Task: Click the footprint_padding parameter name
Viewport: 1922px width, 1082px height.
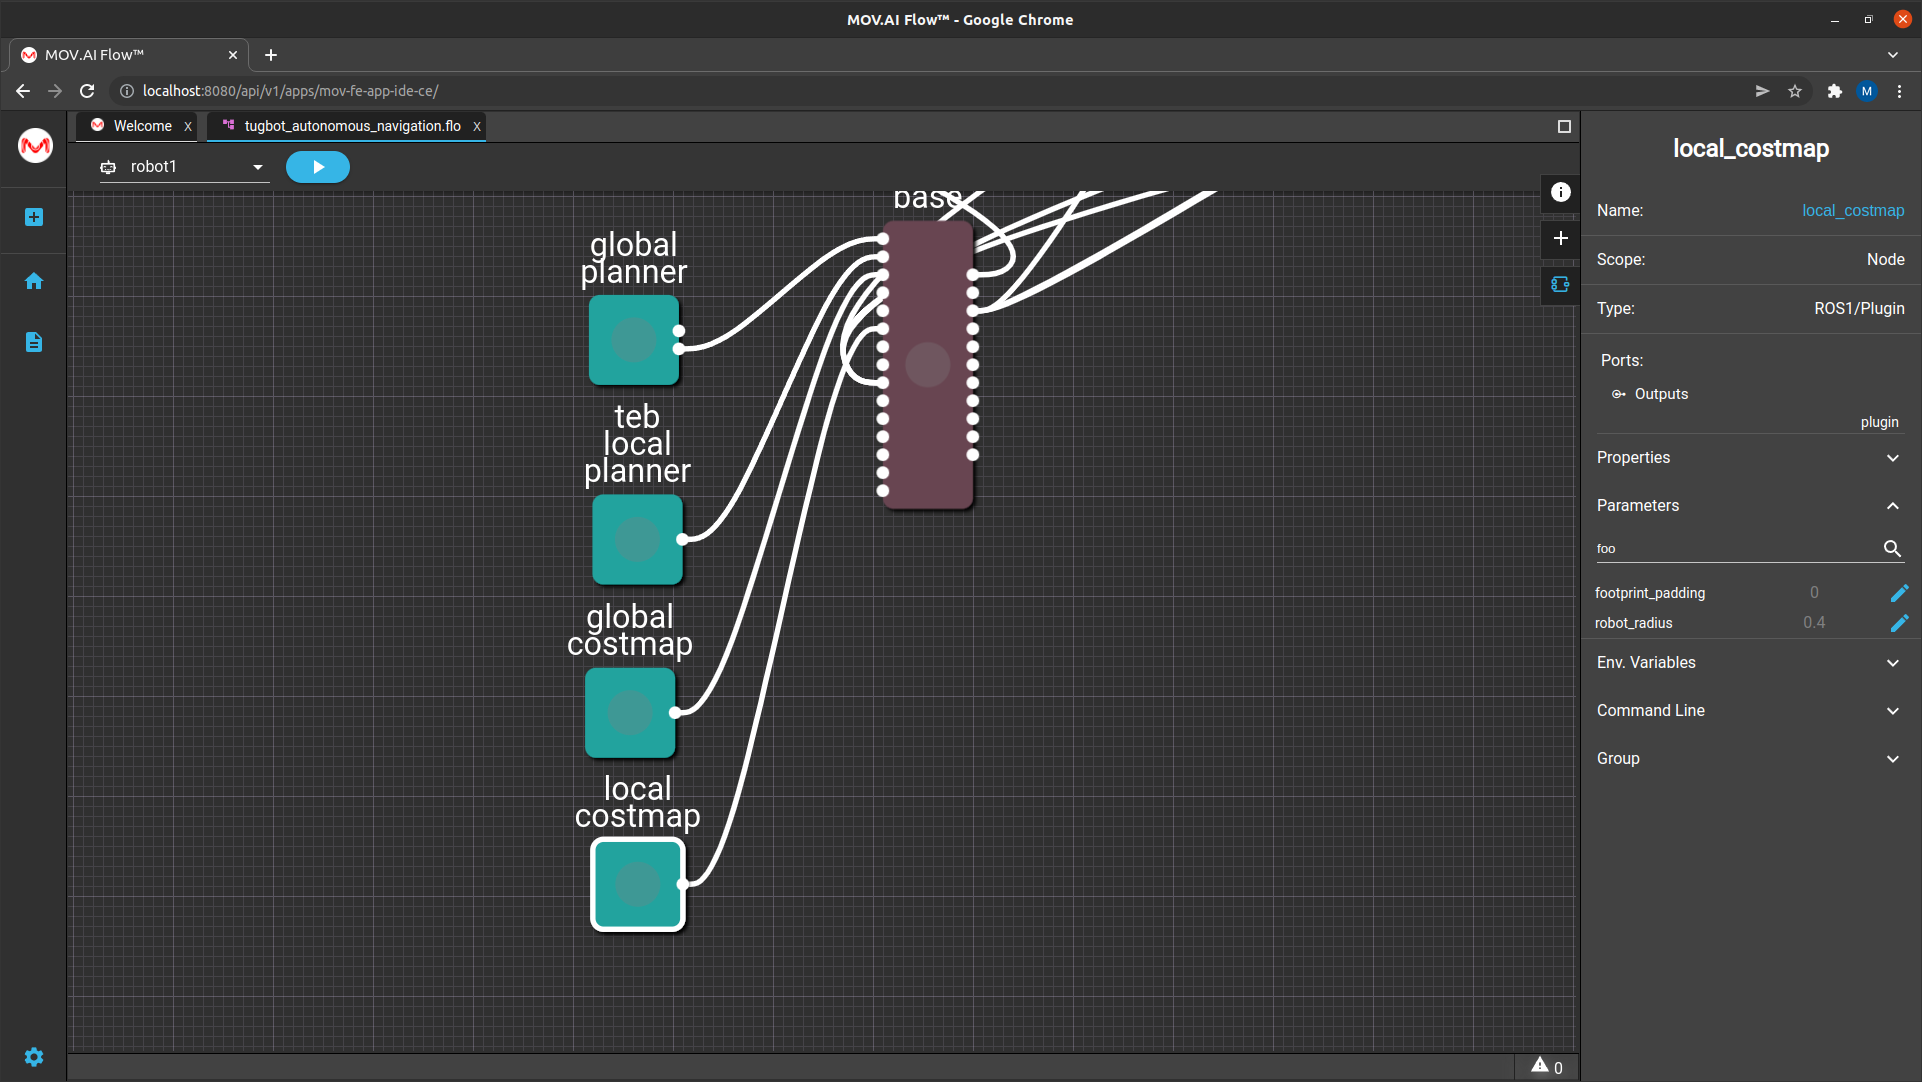Action: (x=1650, y=593)
